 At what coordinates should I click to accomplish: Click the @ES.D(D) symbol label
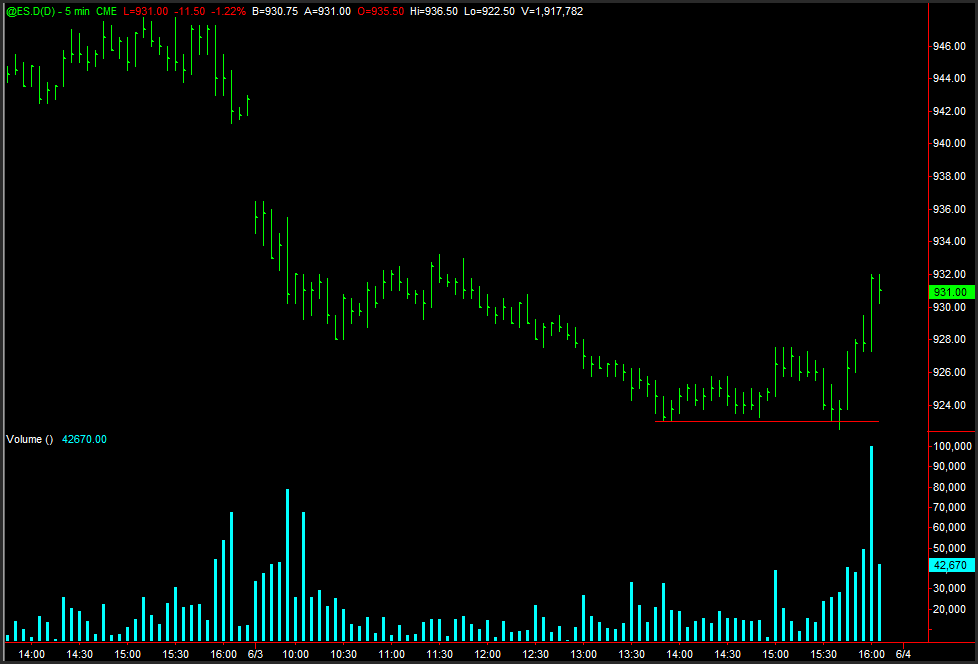[x=31, y=11]
